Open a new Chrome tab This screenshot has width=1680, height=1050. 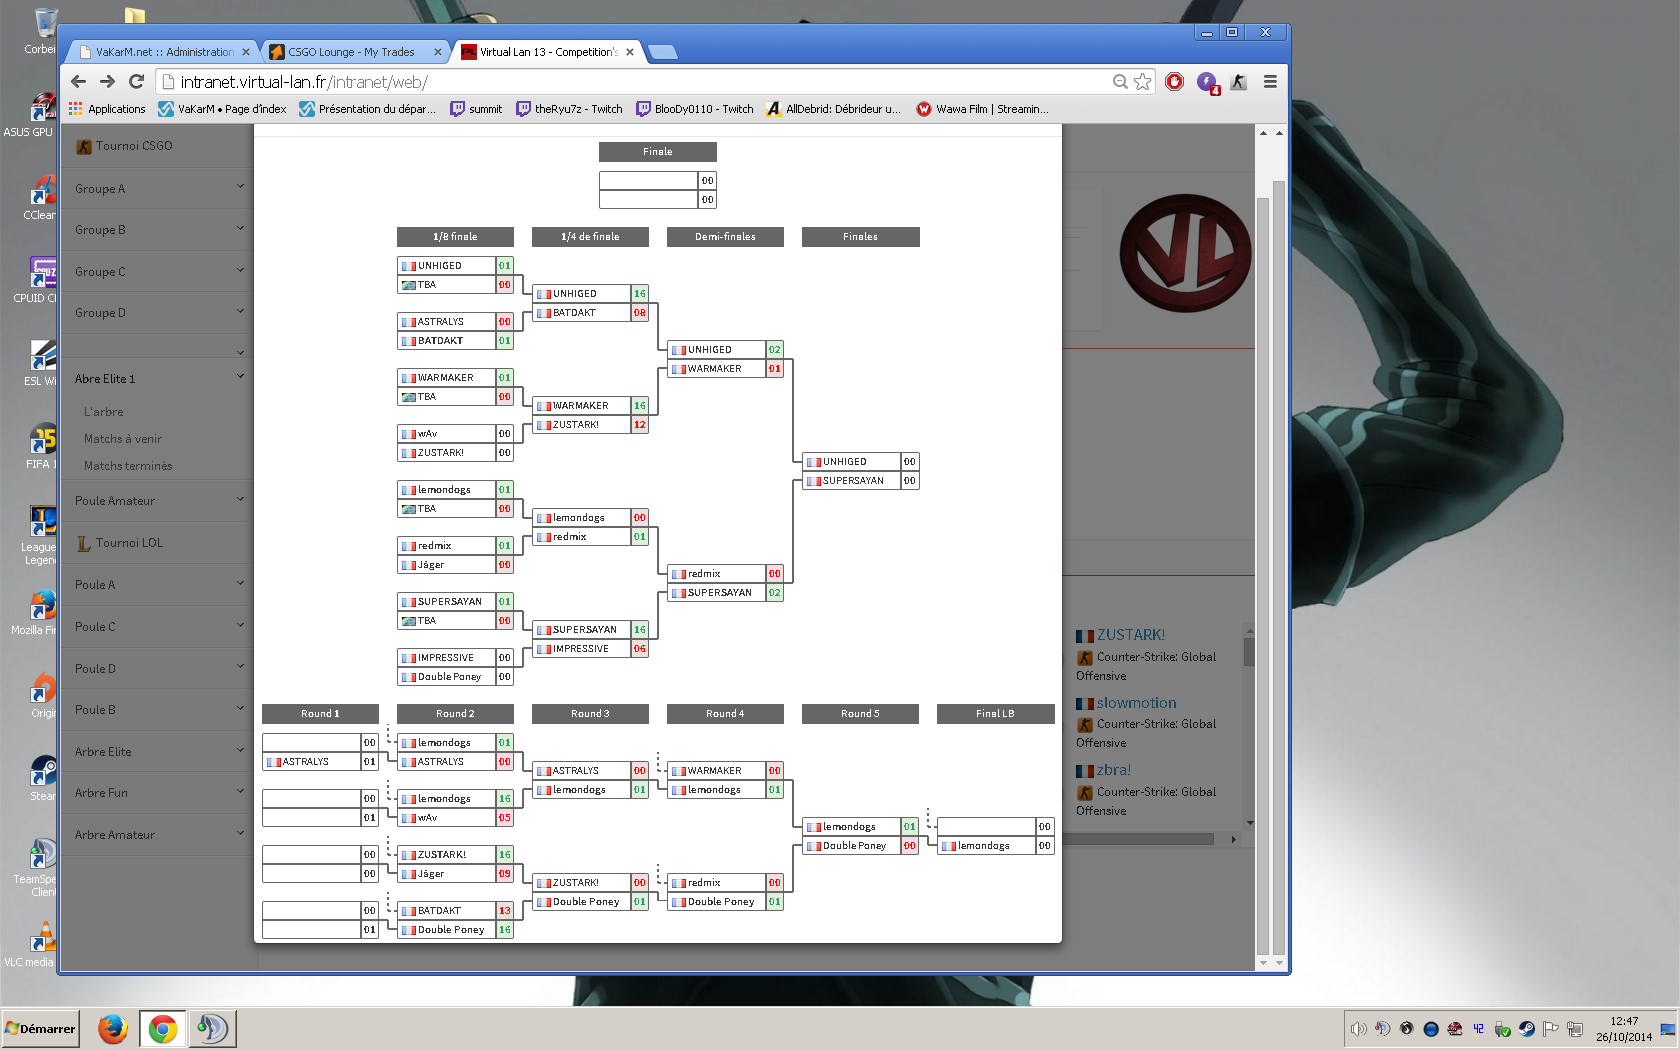pos(662,52)
